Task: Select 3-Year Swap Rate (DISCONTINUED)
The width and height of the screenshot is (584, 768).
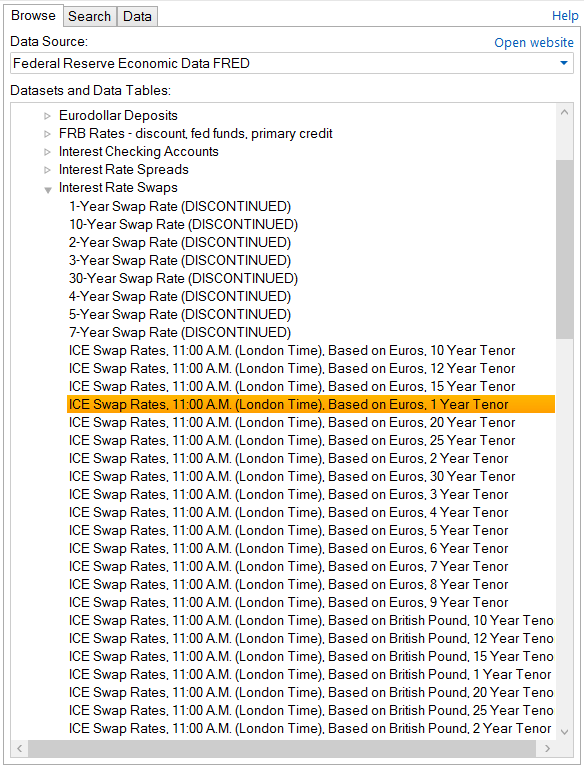Action: pyautogui.click(x=180, y=260)
